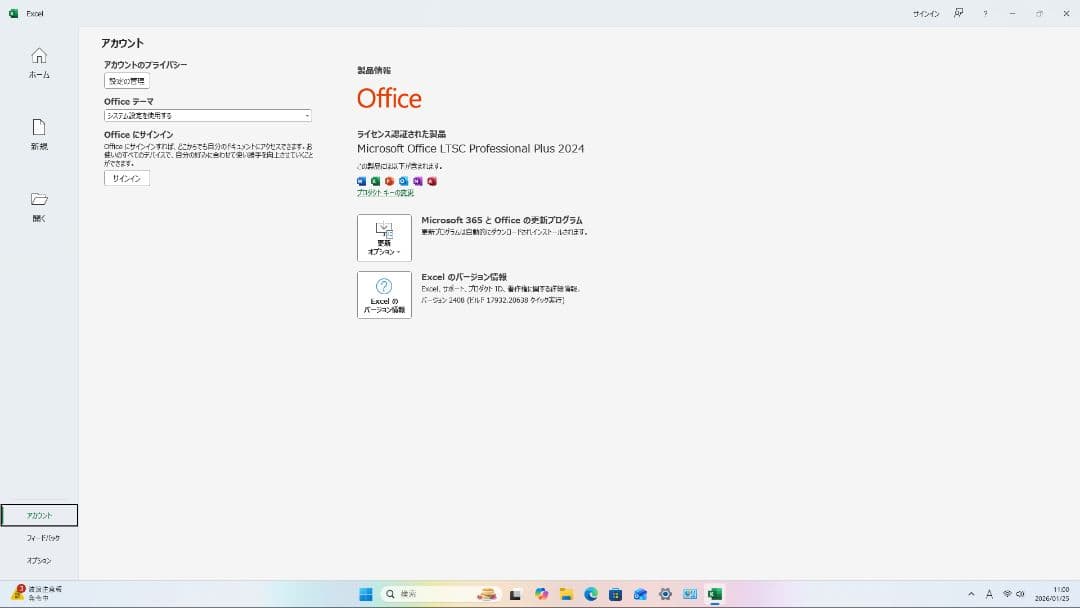Open Task View from the taskbar

coord(515,594)
